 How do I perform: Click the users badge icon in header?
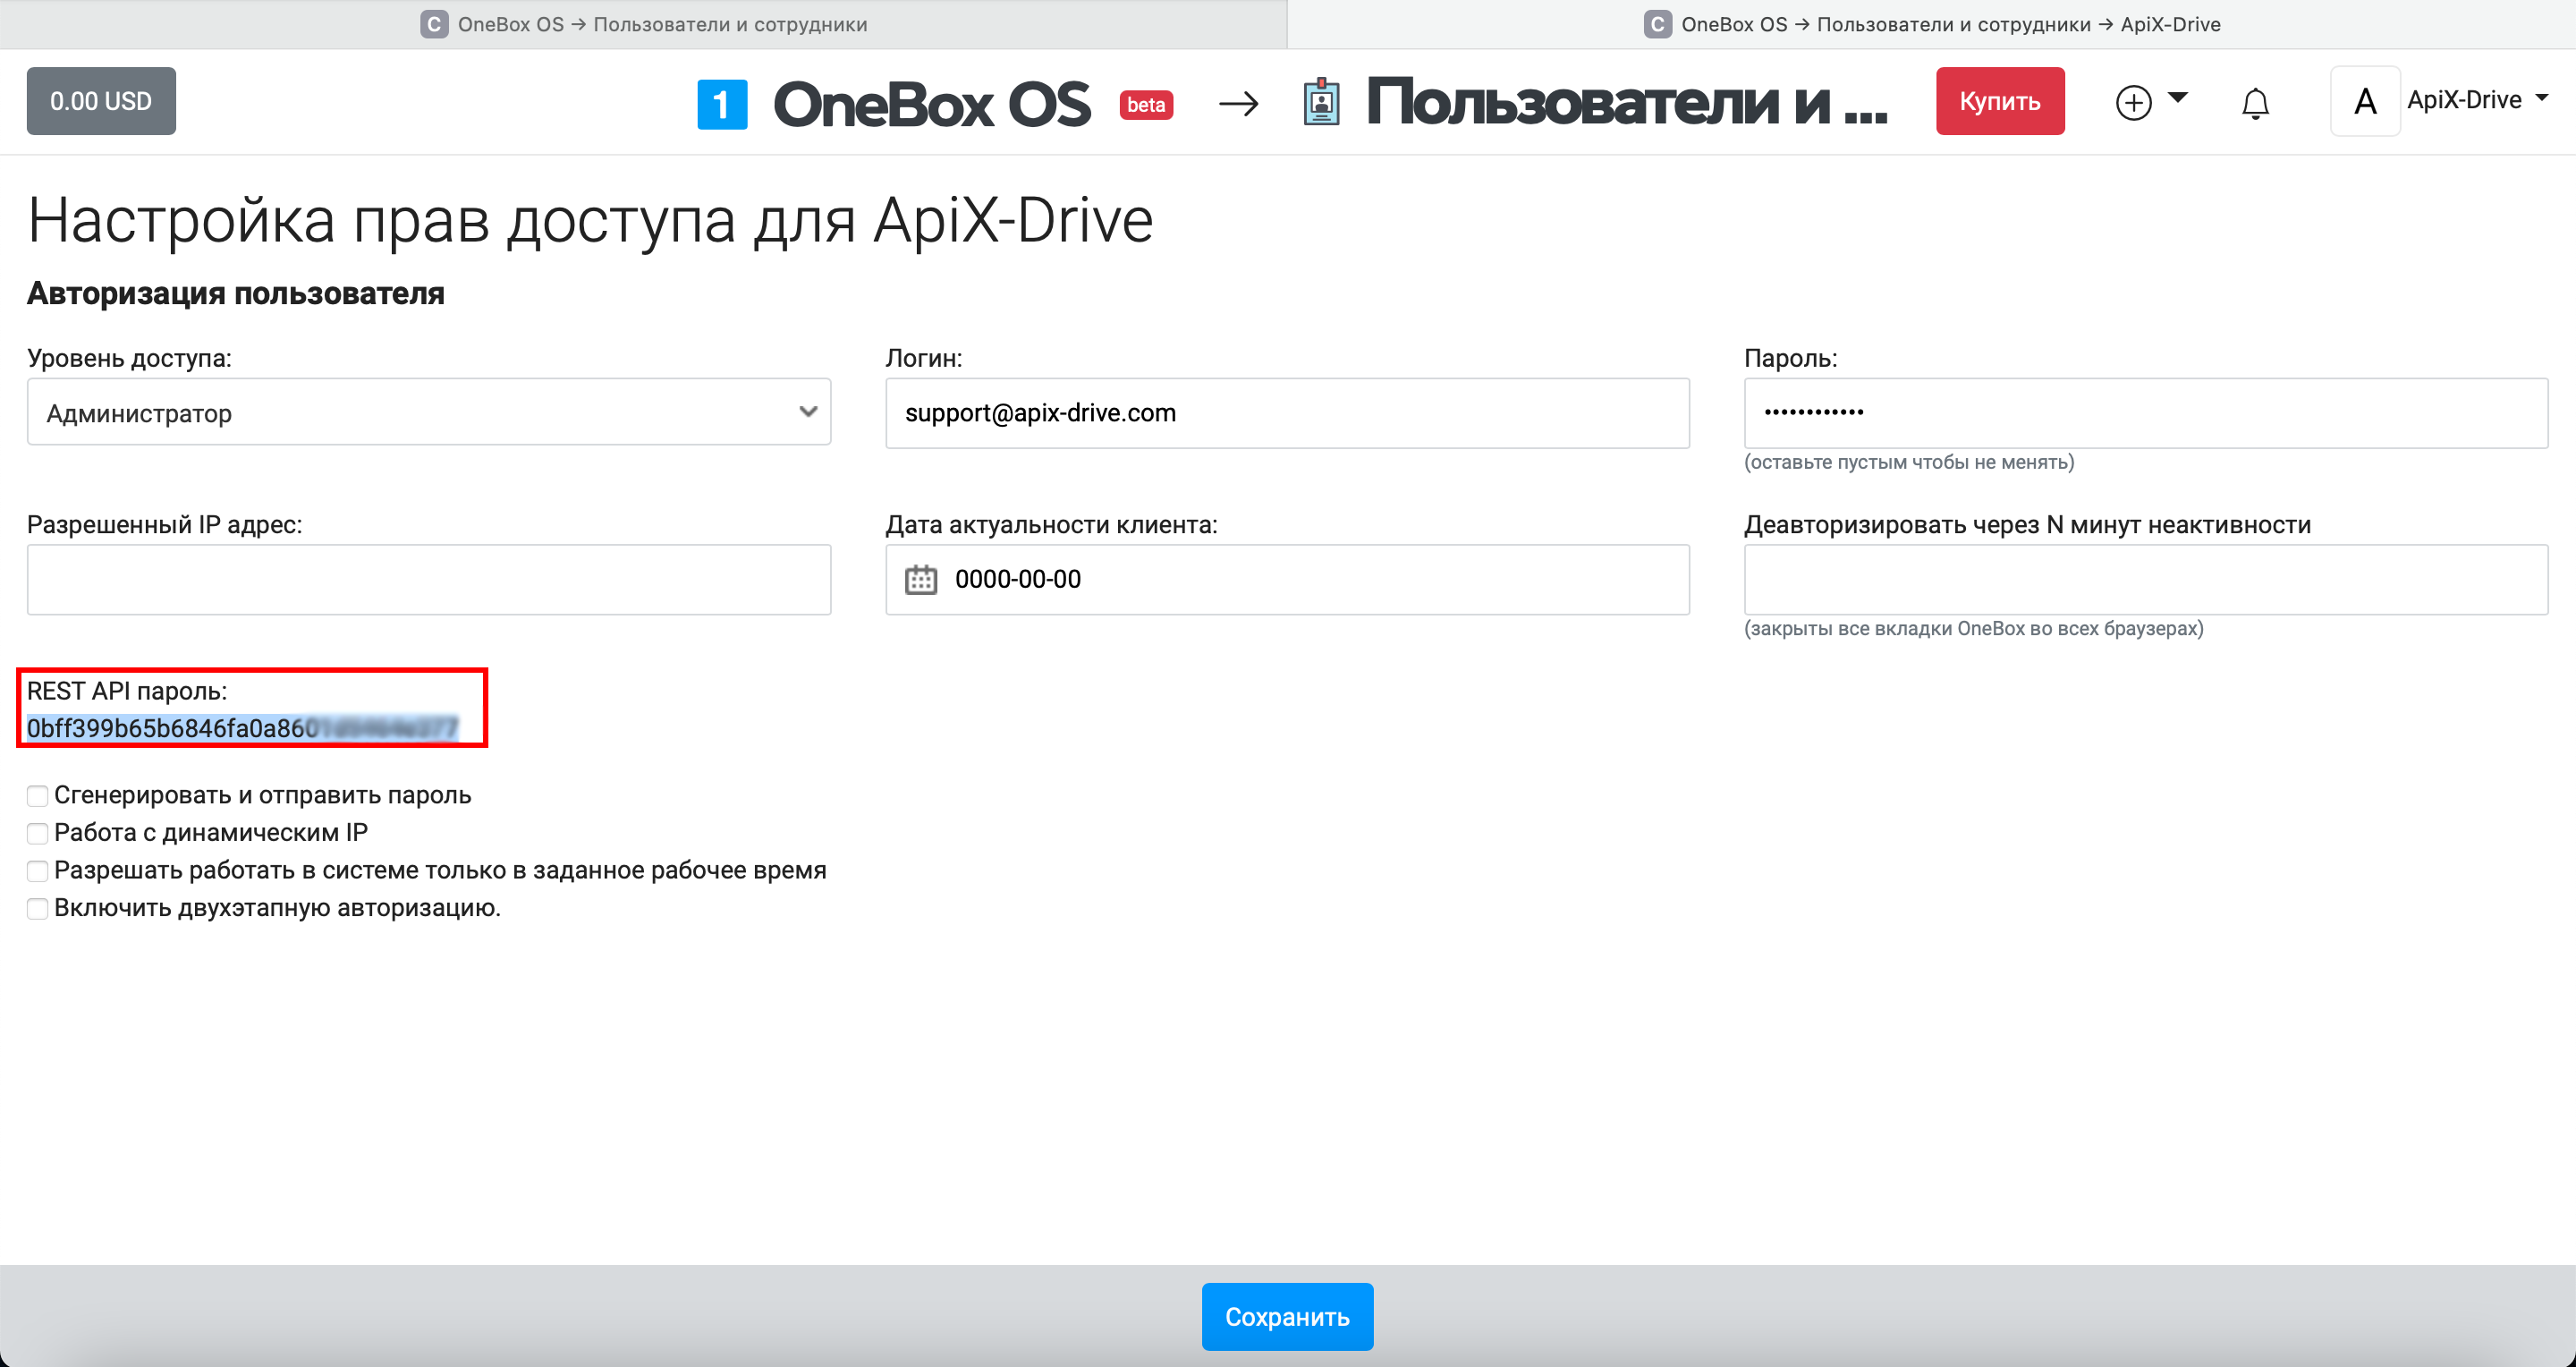[1321, 102]
